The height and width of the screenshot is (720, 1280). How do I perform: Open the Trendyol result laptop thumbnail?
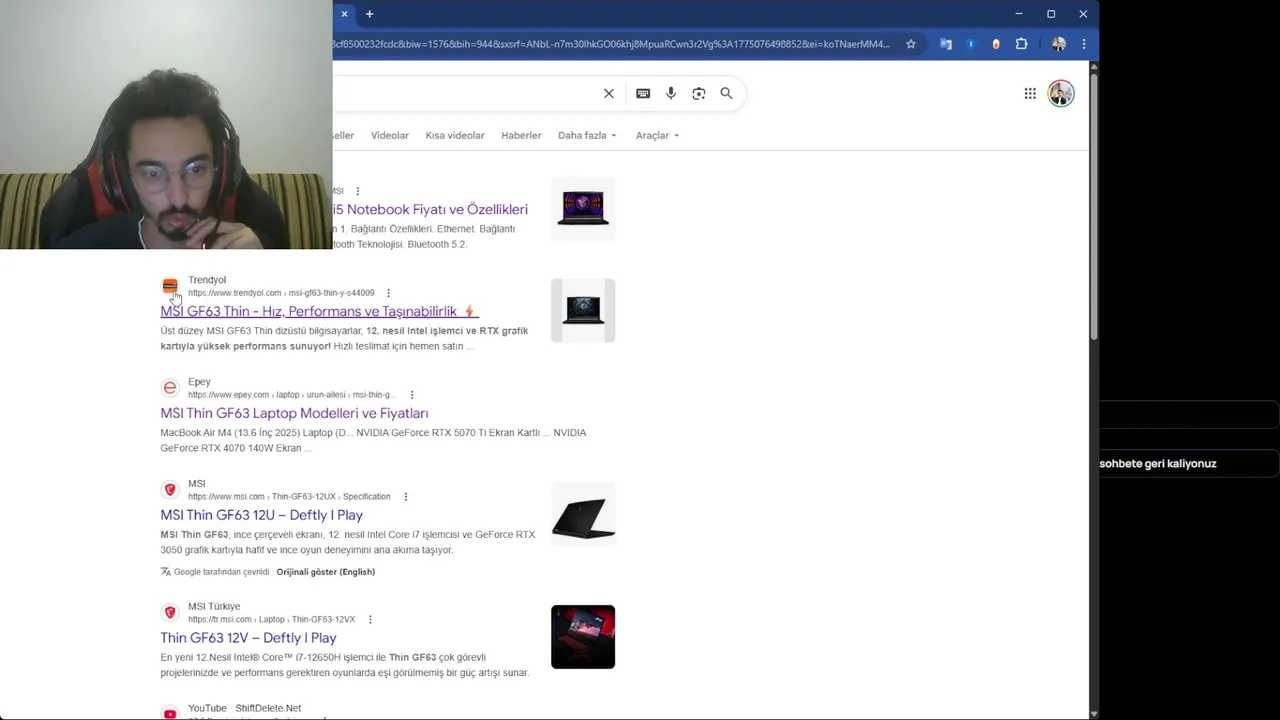[x=583, y=310]
